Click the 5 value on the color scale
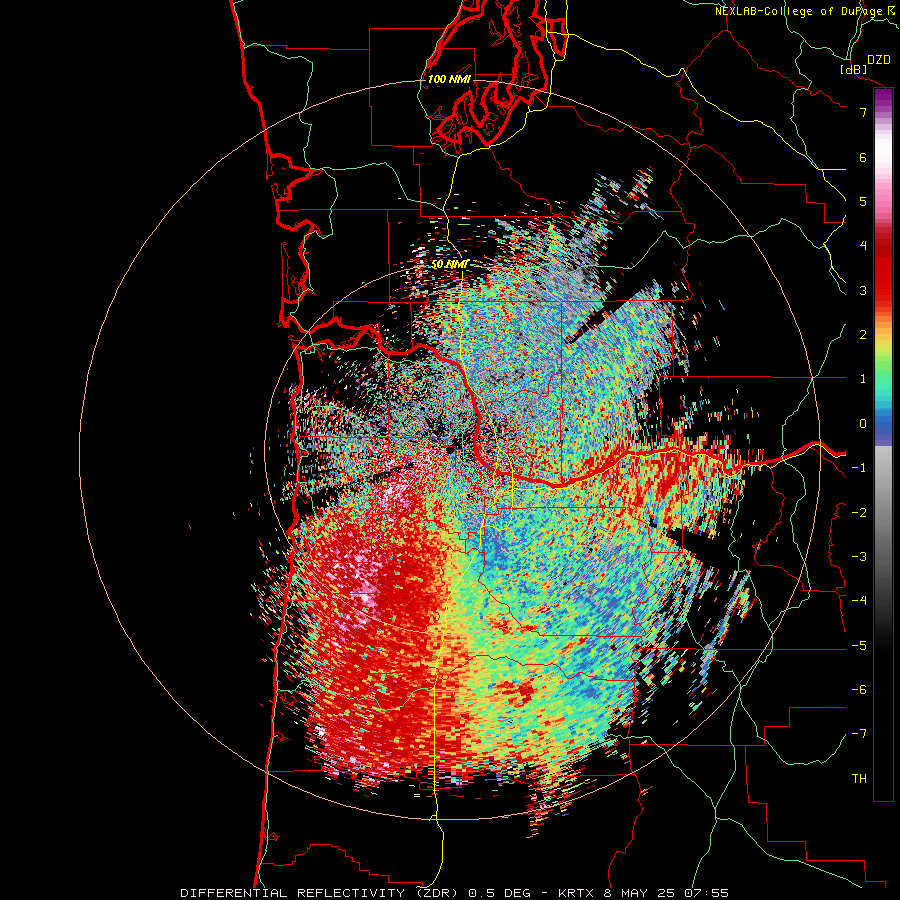This screenshot has height=900, width=900. [x=863, y=201]
